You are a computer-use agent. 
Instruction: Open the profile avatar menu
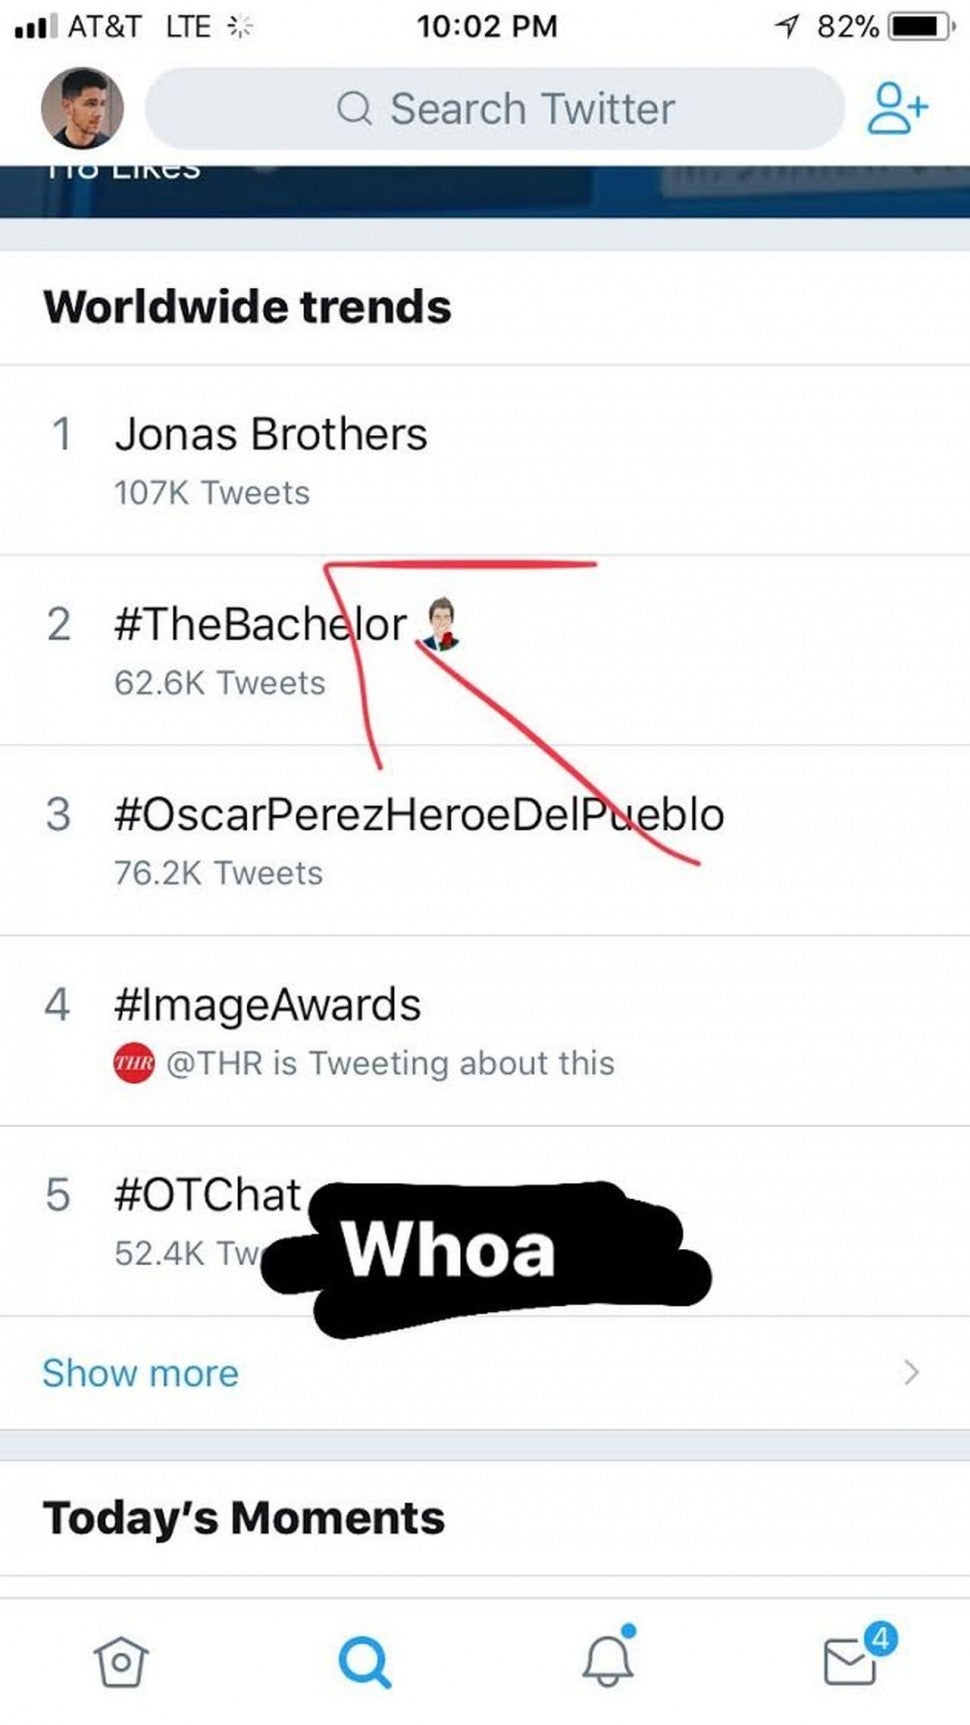tap(82, 108)
